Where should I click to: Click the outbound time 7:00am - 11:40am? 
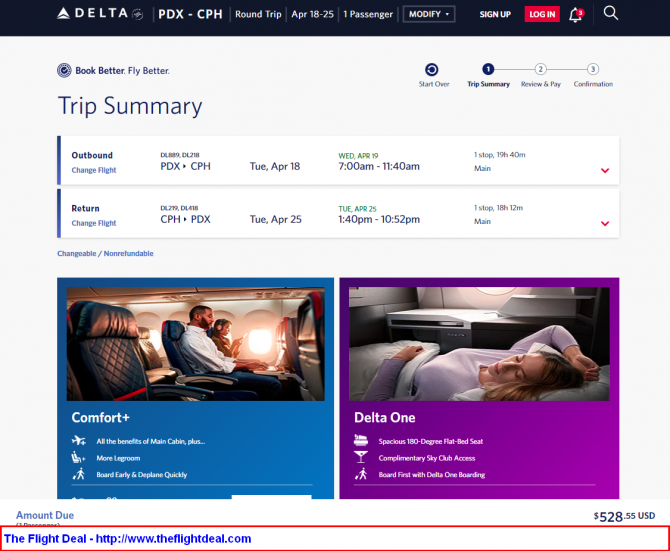point(379,166)
